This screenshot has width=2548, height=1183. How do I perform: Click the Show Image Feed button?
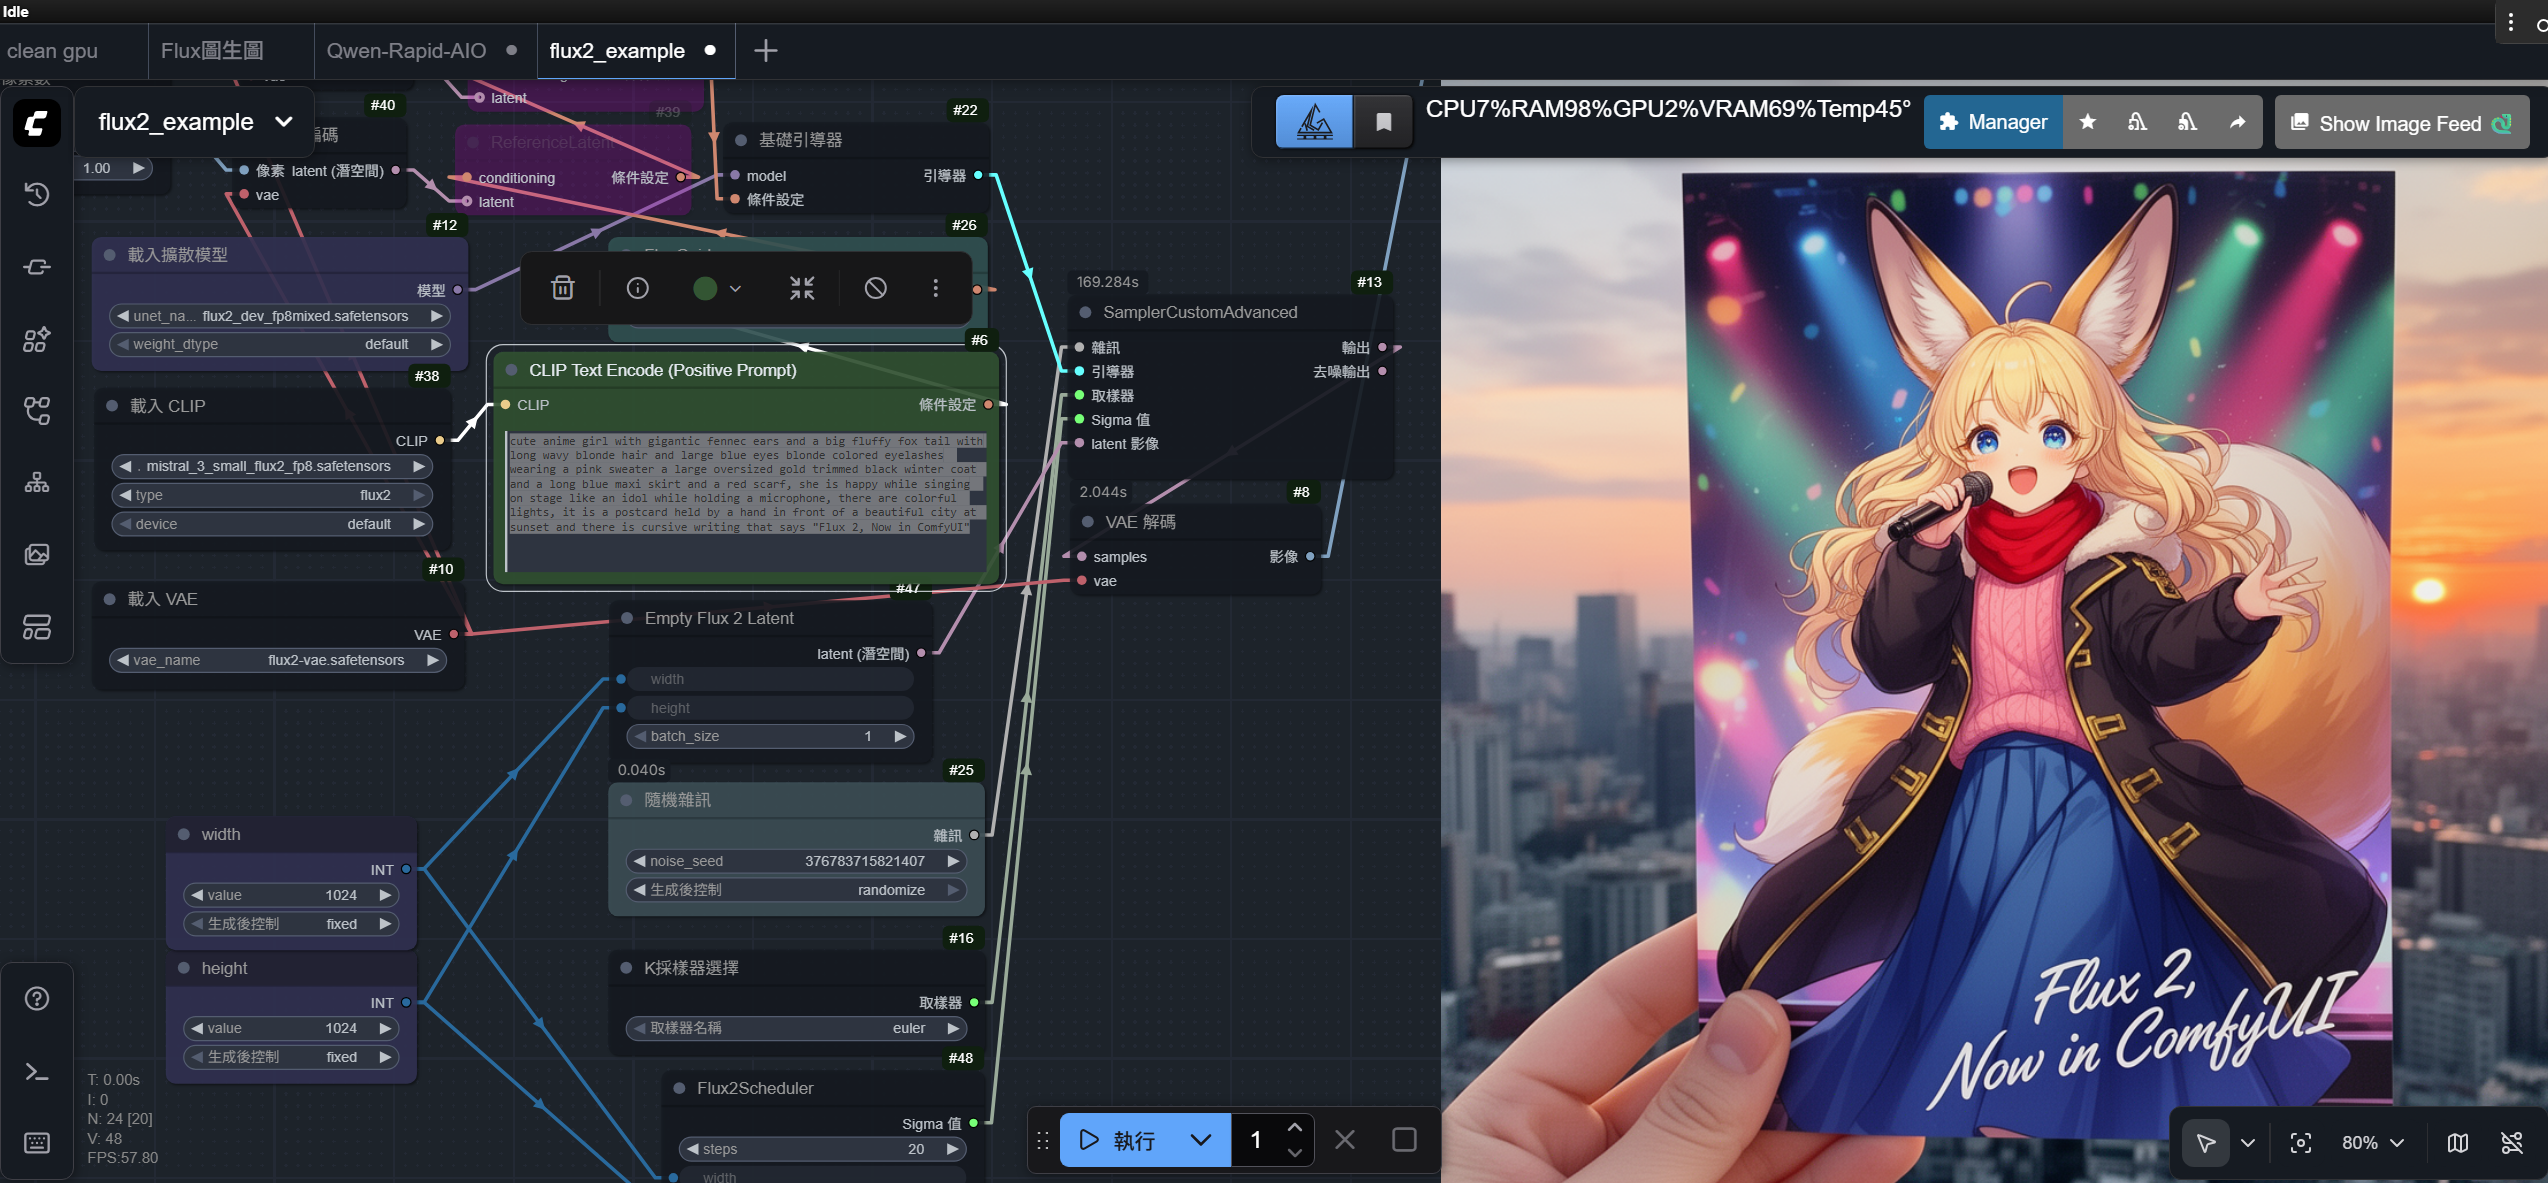[x=2401, y=123]
